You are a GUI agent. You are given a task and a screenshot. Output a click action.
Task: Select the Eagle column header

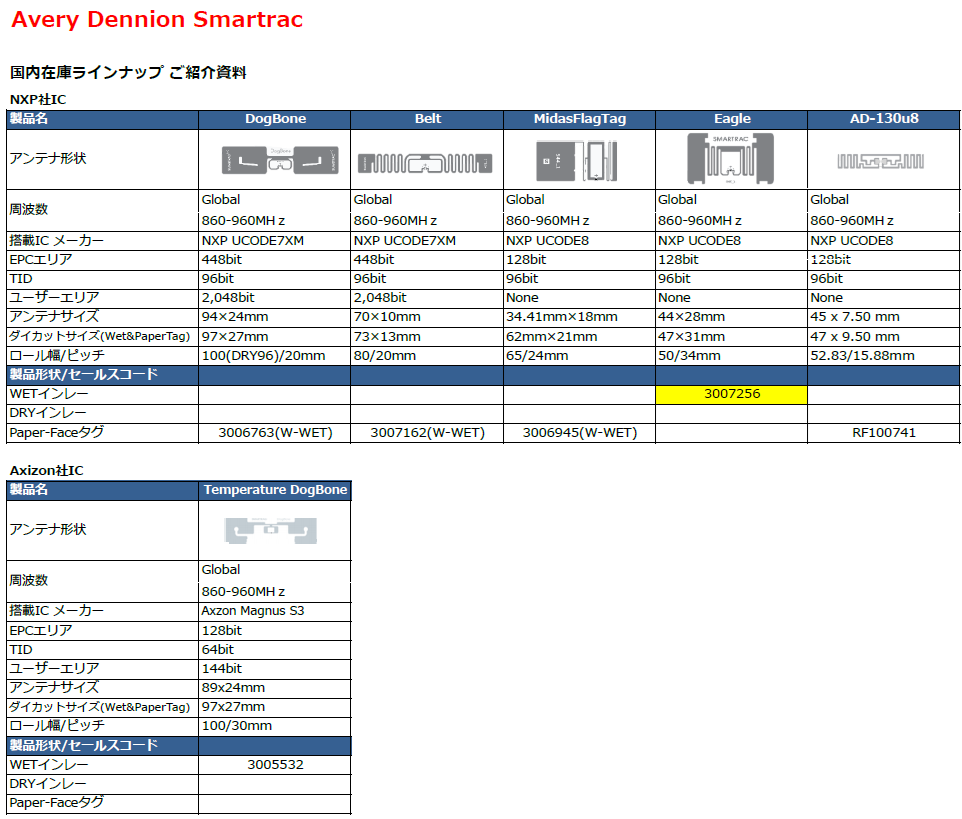(731, 119)
